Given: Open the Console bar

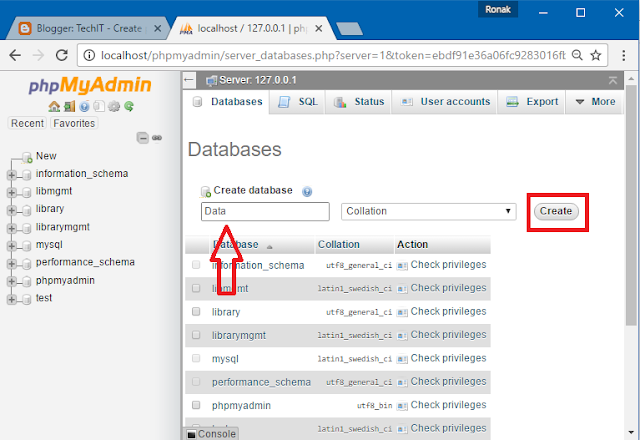Looking at the screenshot, I should pyautogui.click(x=212, y=434).
